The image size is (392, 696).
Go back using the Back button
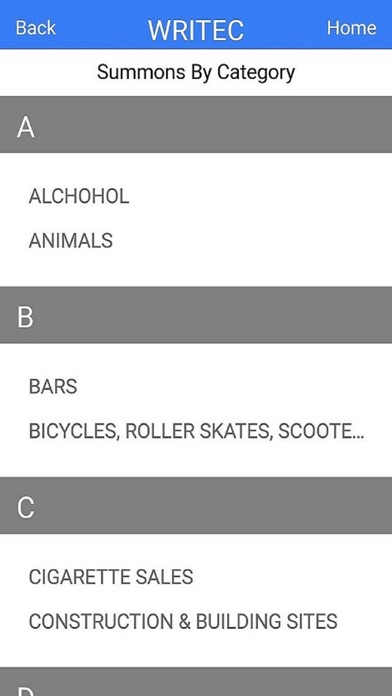tap(36, 28)
